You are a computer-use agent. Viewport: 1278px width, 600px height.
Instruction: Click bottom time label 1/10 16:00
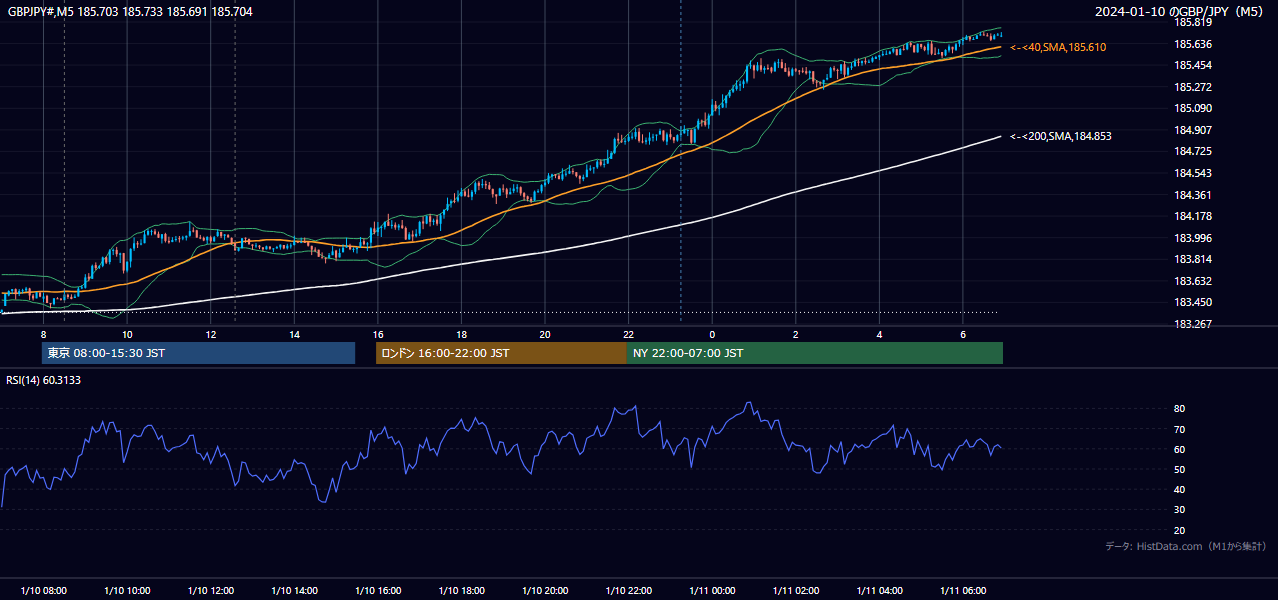(x=378, y=591)
